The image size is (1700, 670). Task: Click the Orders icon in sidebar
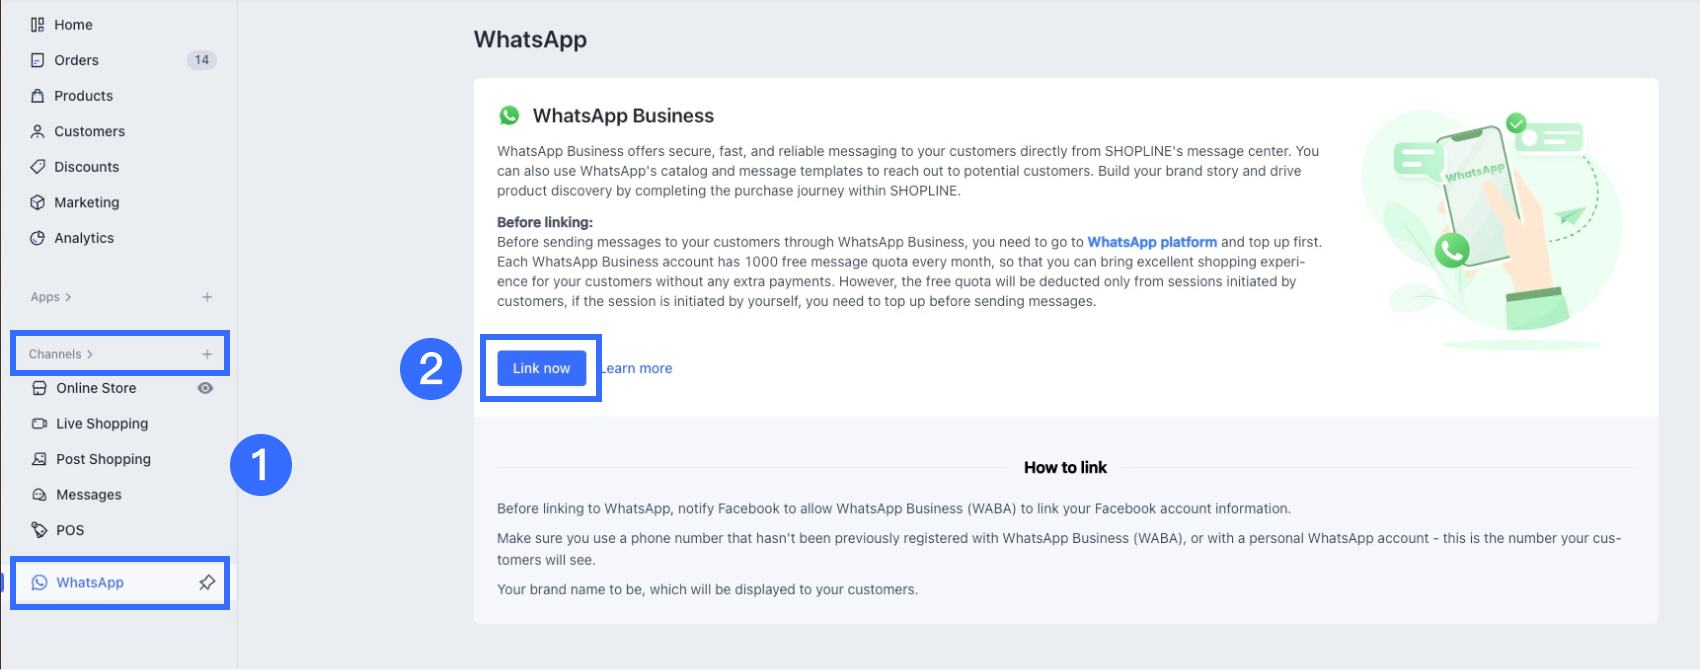tap(37, 60)
